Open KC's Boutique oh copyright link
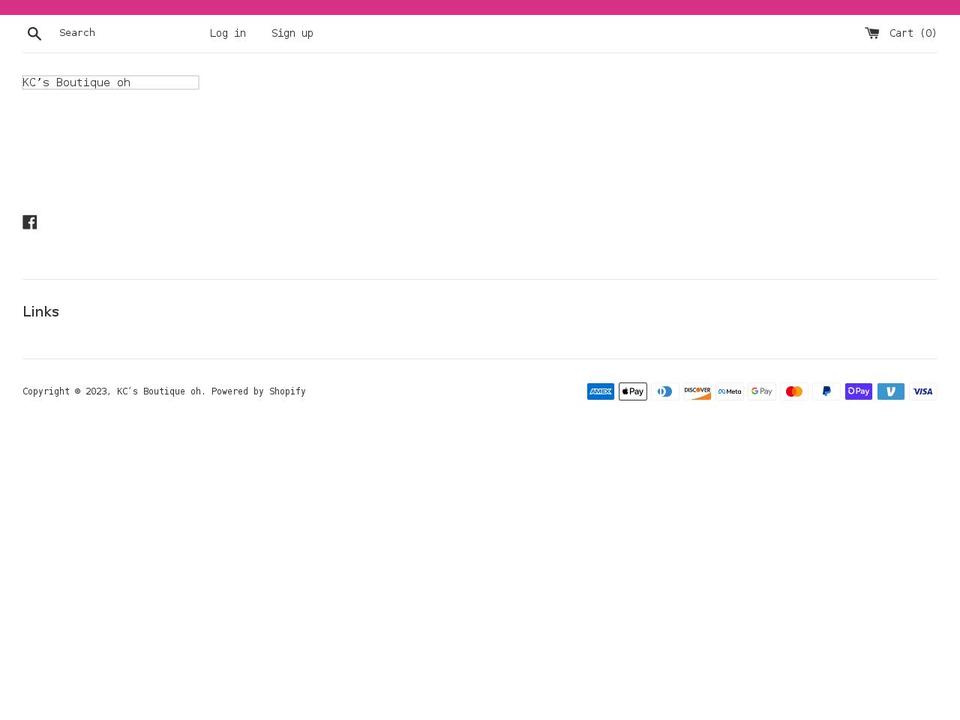This screenshot has height=720, width=960. pos(160,391)
